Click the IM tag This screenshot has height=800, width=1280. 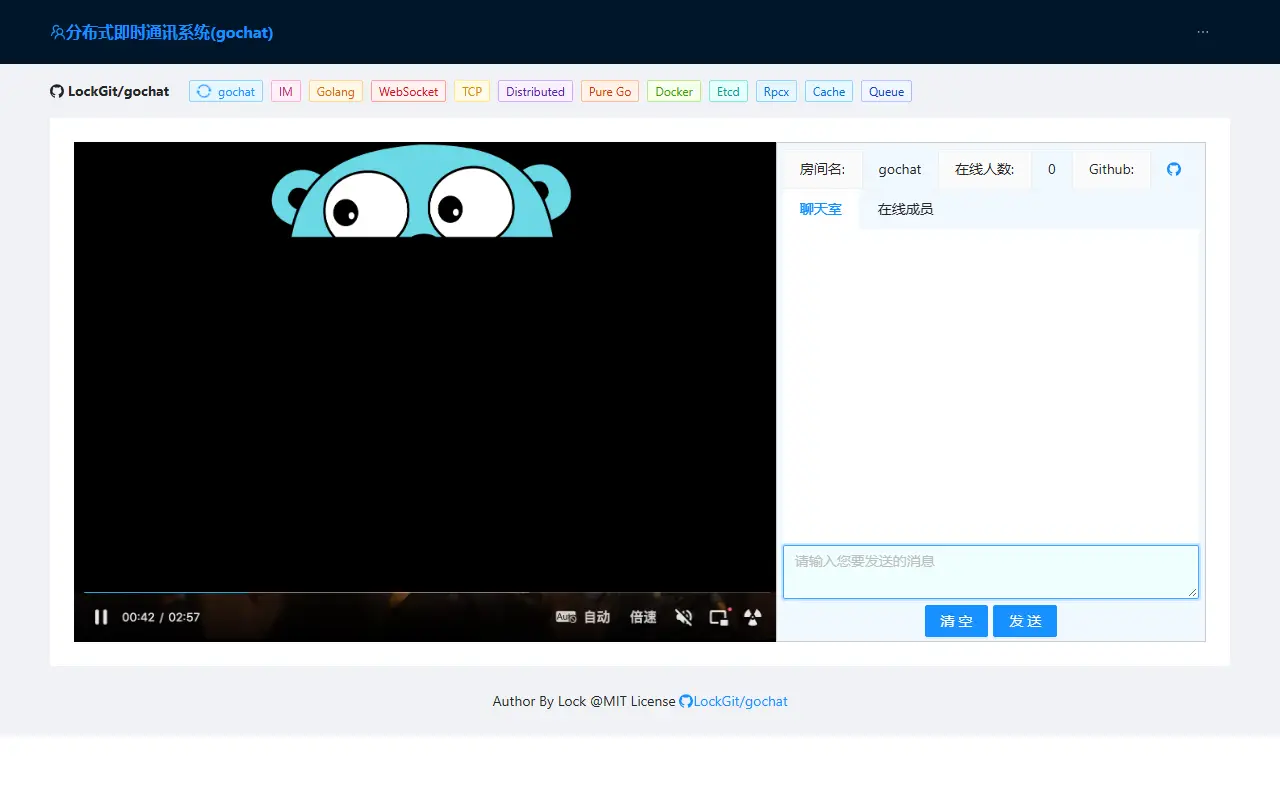click(x=286, y=91)
